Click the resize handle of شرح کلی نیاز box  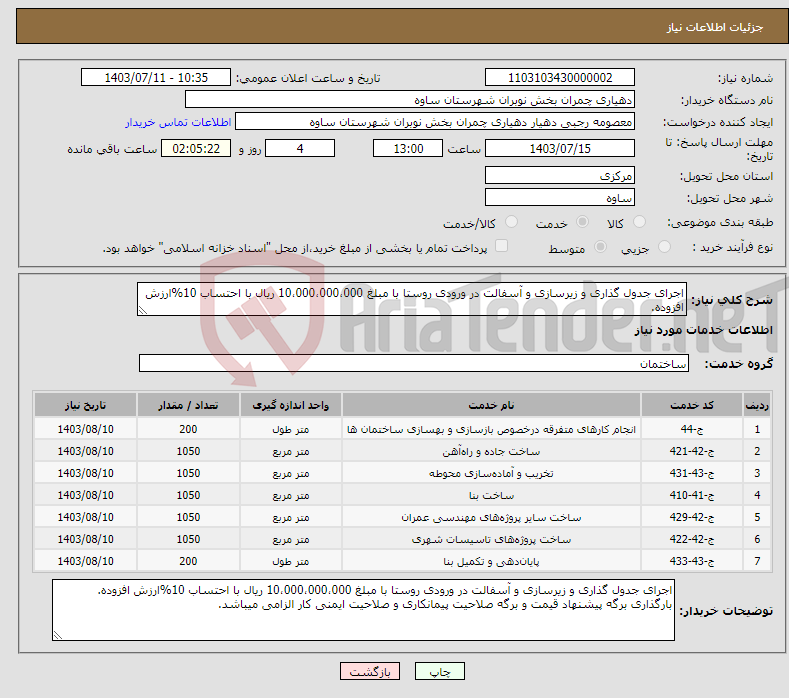pyautogui.click(x=142, y=311)
